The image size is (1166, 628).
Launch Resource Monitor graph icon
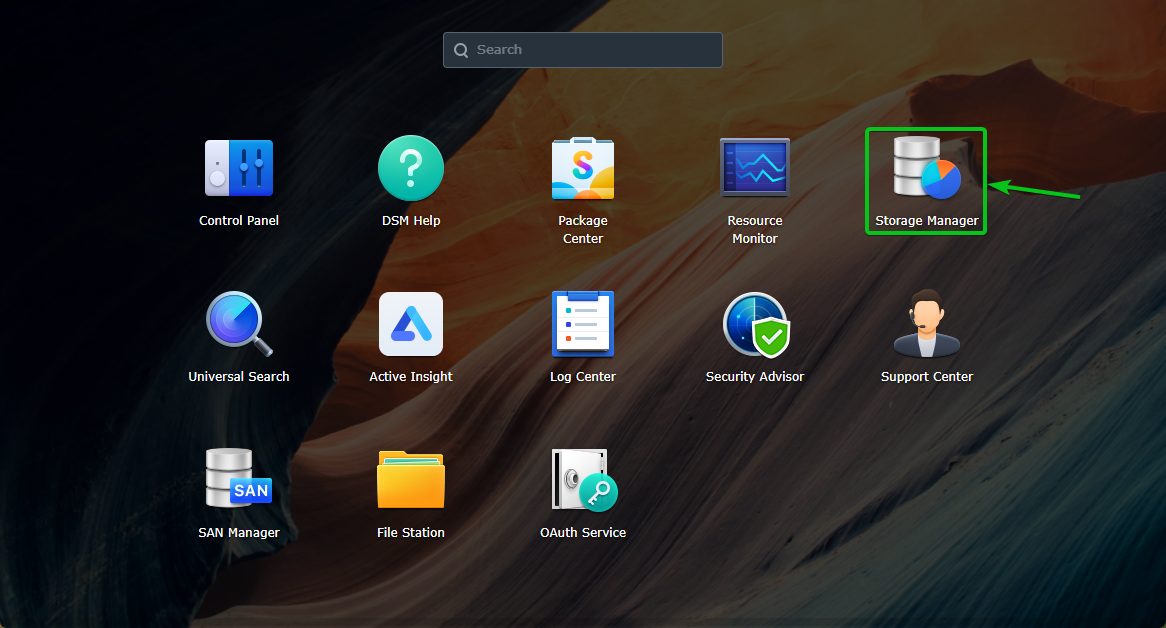755,168
